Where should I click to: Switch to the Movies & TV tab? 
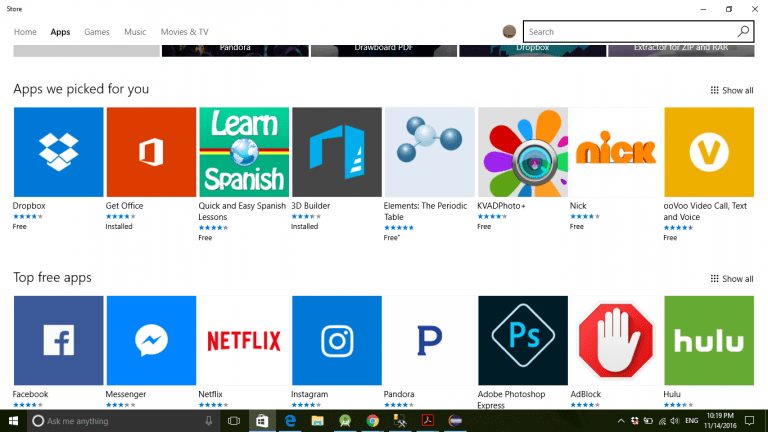pos(185,32)
